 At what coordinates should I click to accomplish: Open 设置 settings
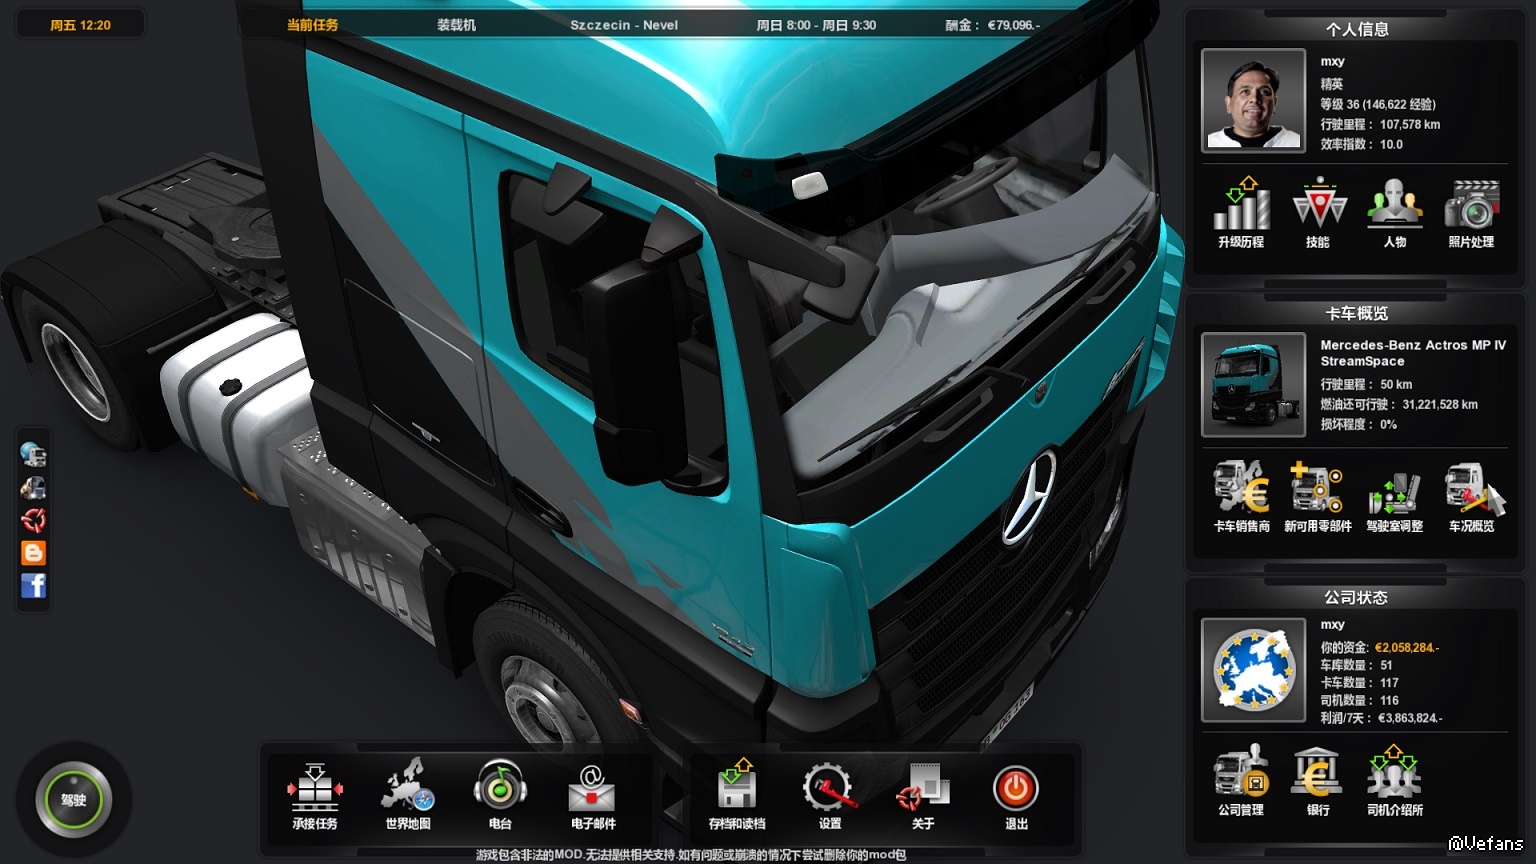tap(830, 796)
